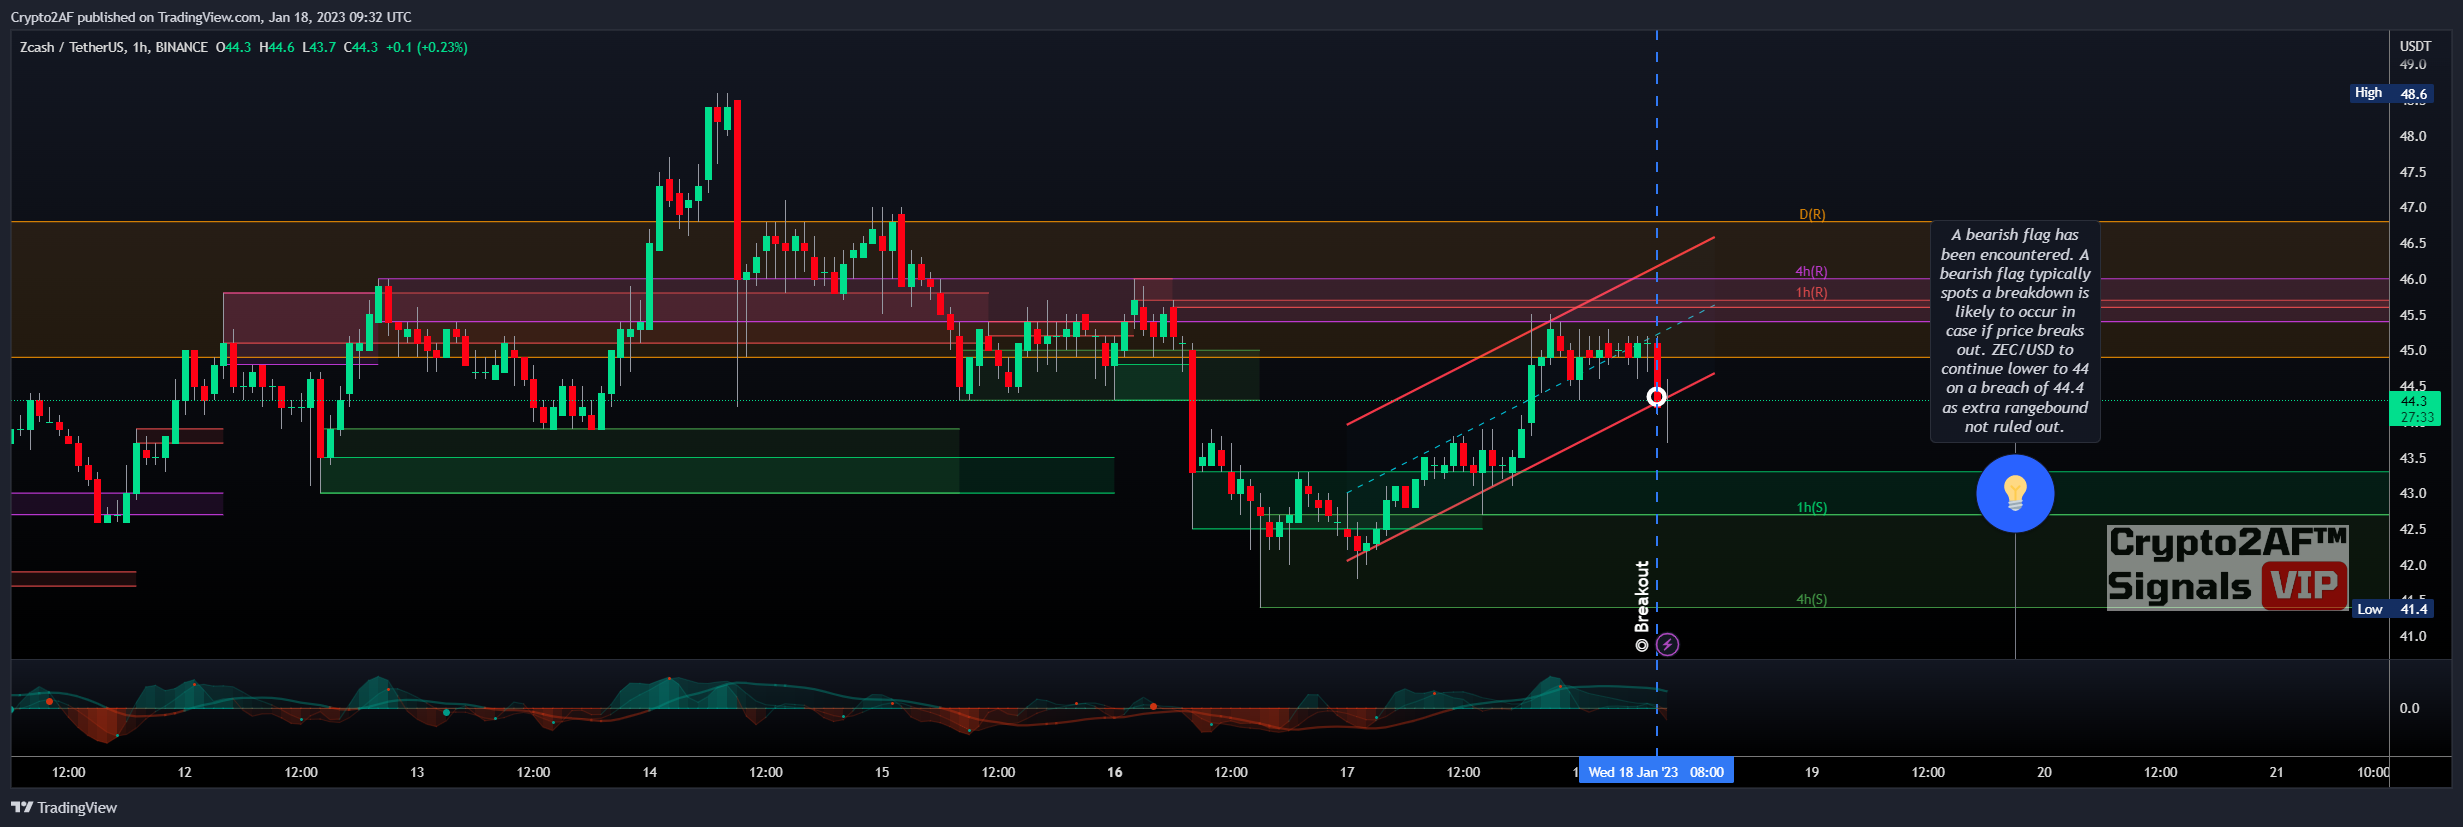2463x827 pixels.
Task: Click the bearish flag annotation text box
Action: point(2015,331)
